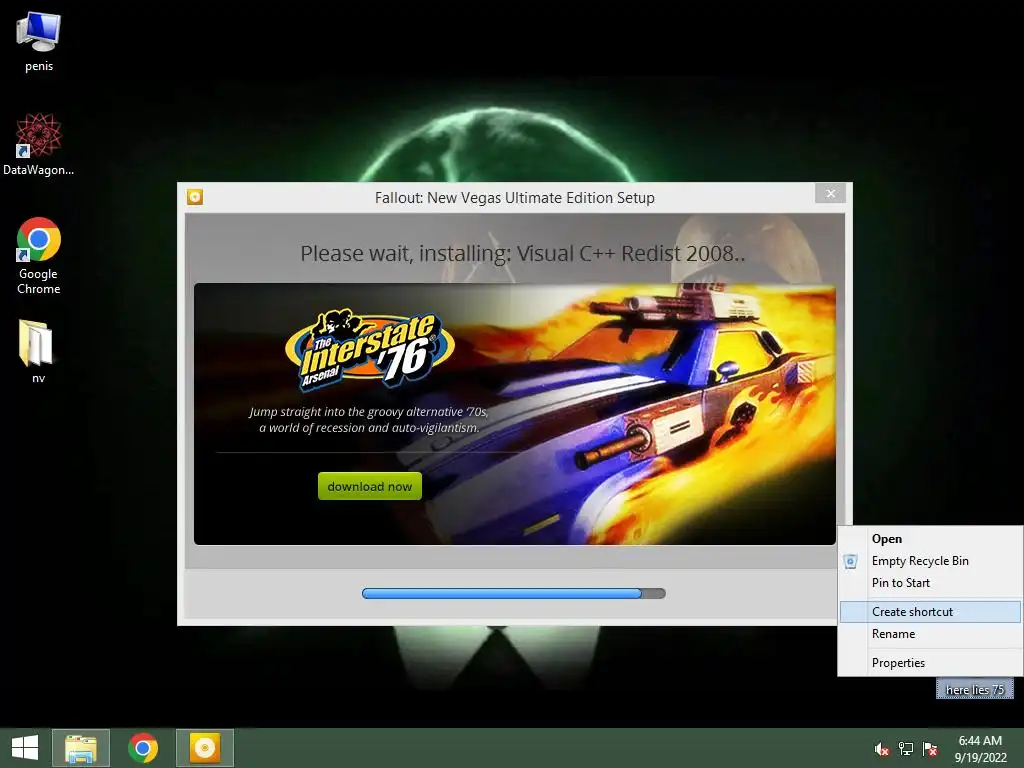Open the 'penis' computer desktop icon
This screenshot has width=1024, height=768.
point(39,42)
